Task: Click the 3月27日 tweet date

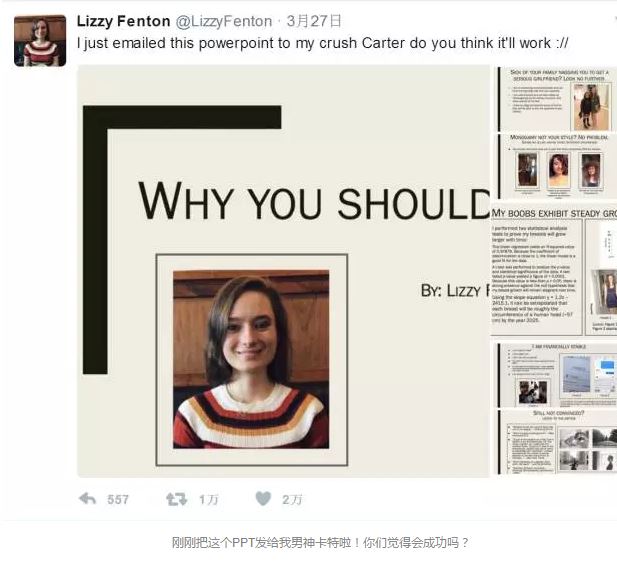Action: (314, 21)
